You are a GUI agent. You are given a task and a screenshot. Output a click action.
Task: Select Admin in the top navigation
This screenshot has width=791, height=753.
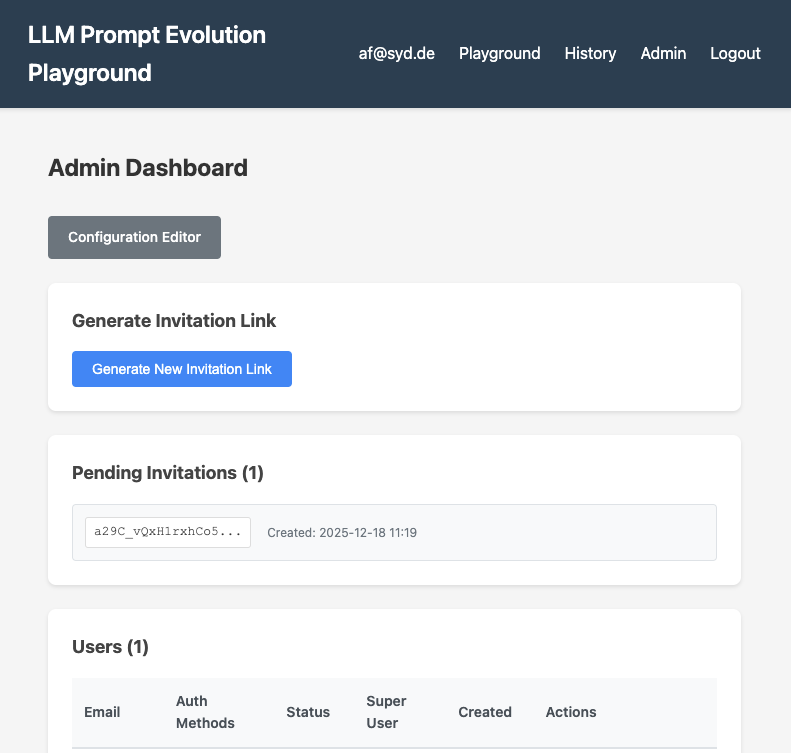coord(663,54)
